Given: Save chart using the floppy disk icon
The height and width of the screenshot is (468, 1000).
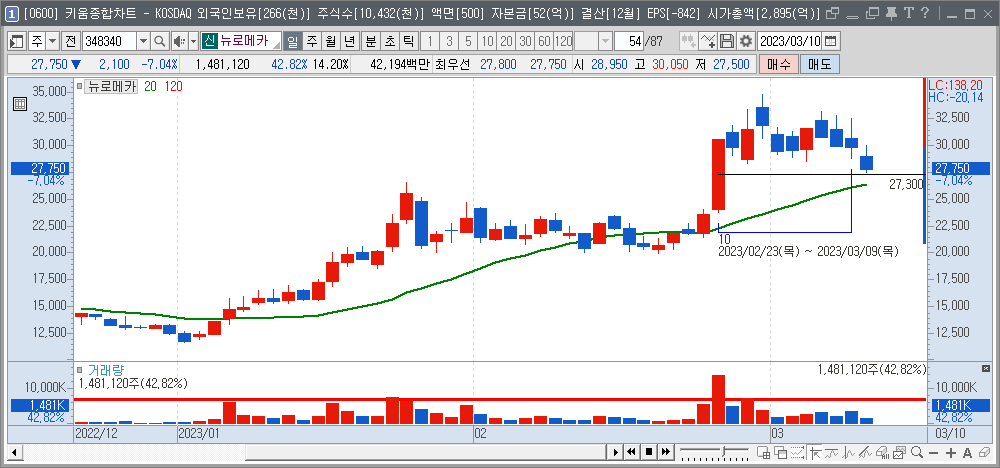Looking at the screenshot, I should (x=726, y=41).
